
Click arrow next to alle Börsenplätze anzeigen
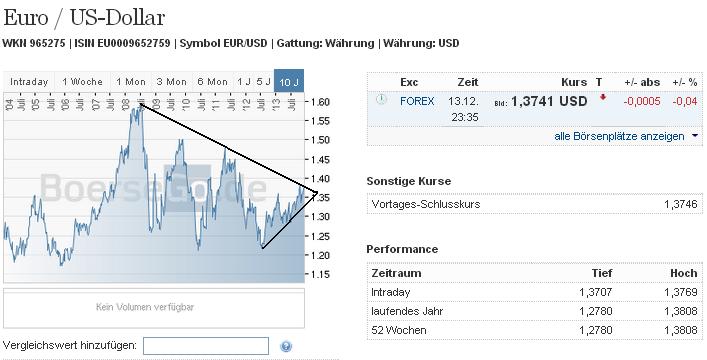[x=694, y=136]
